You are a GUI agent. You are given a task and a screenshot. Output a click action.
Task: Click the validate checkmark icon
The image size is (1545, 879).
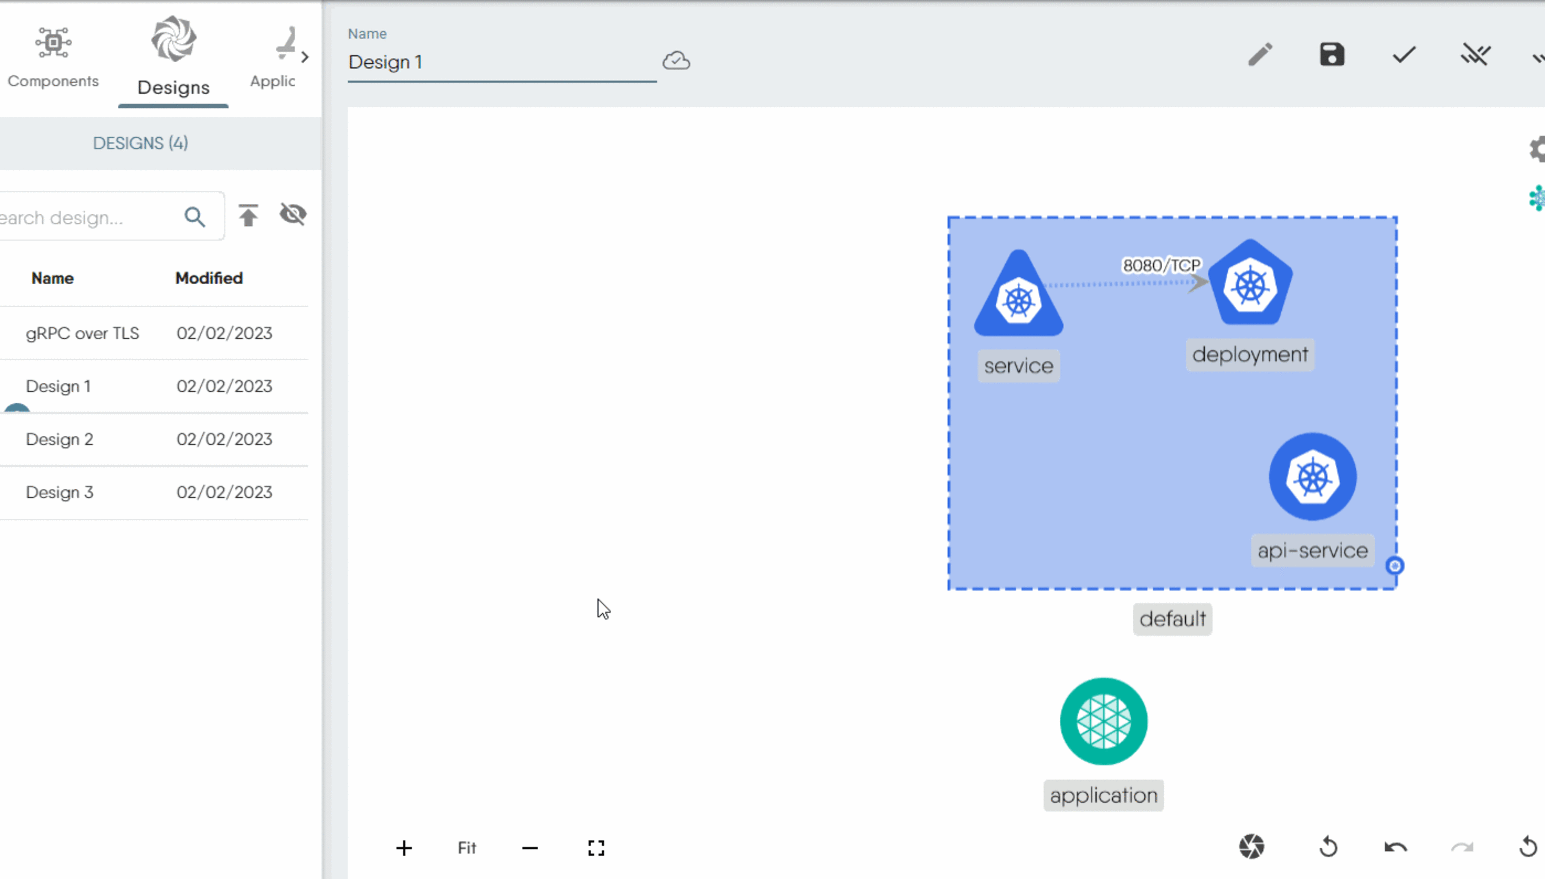(x=1403, y=55)
